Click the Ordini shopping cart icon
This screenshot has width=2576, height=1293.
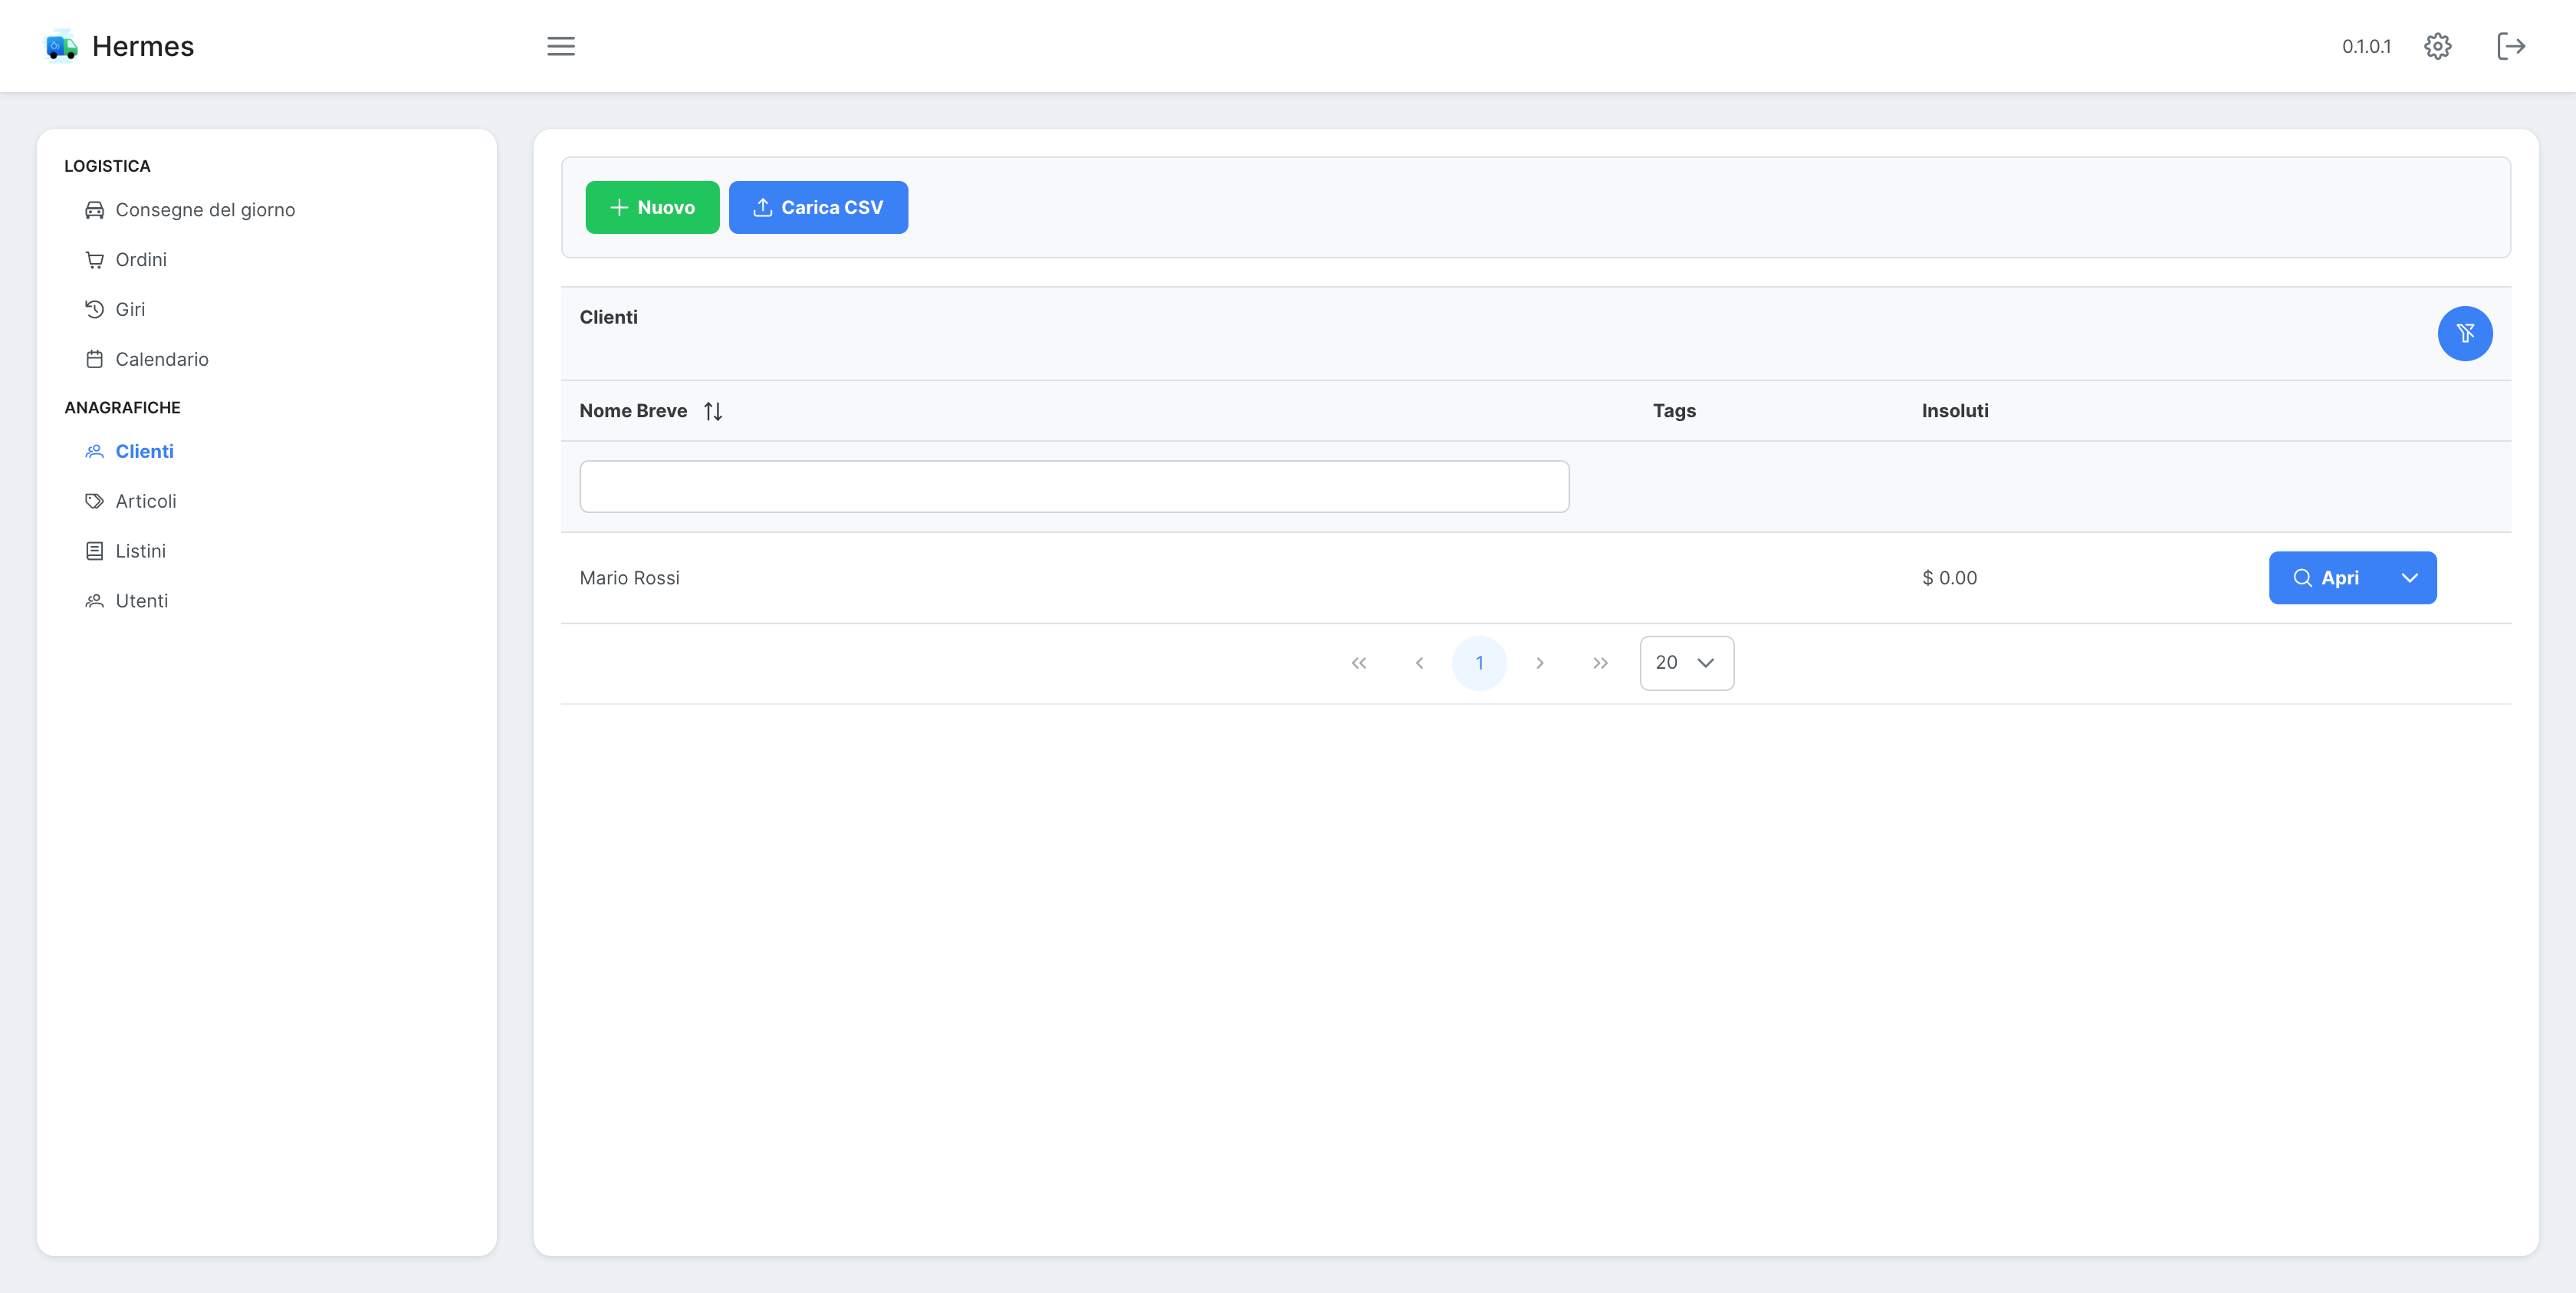tap(94, 259)
